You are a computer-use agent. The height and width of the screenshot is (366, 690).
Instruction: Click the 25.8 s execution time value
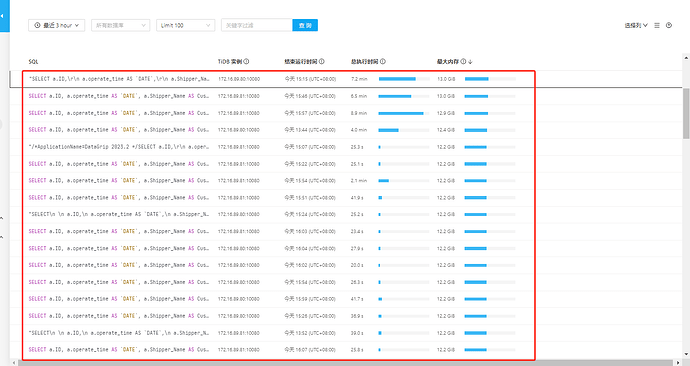(x=357, y=350)
